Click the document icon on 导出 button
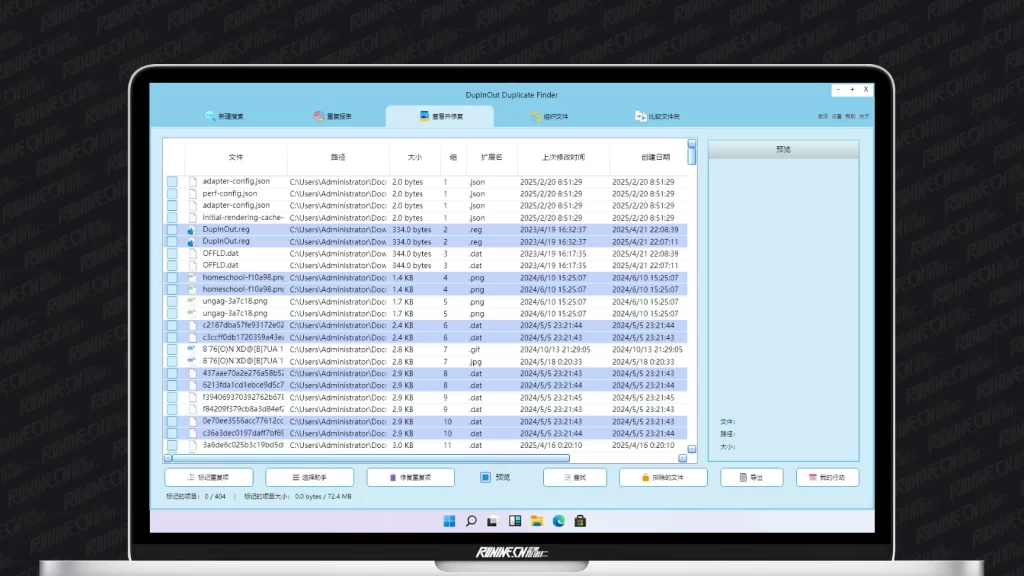Screen dimensions: 1024x576 point(741,478)
